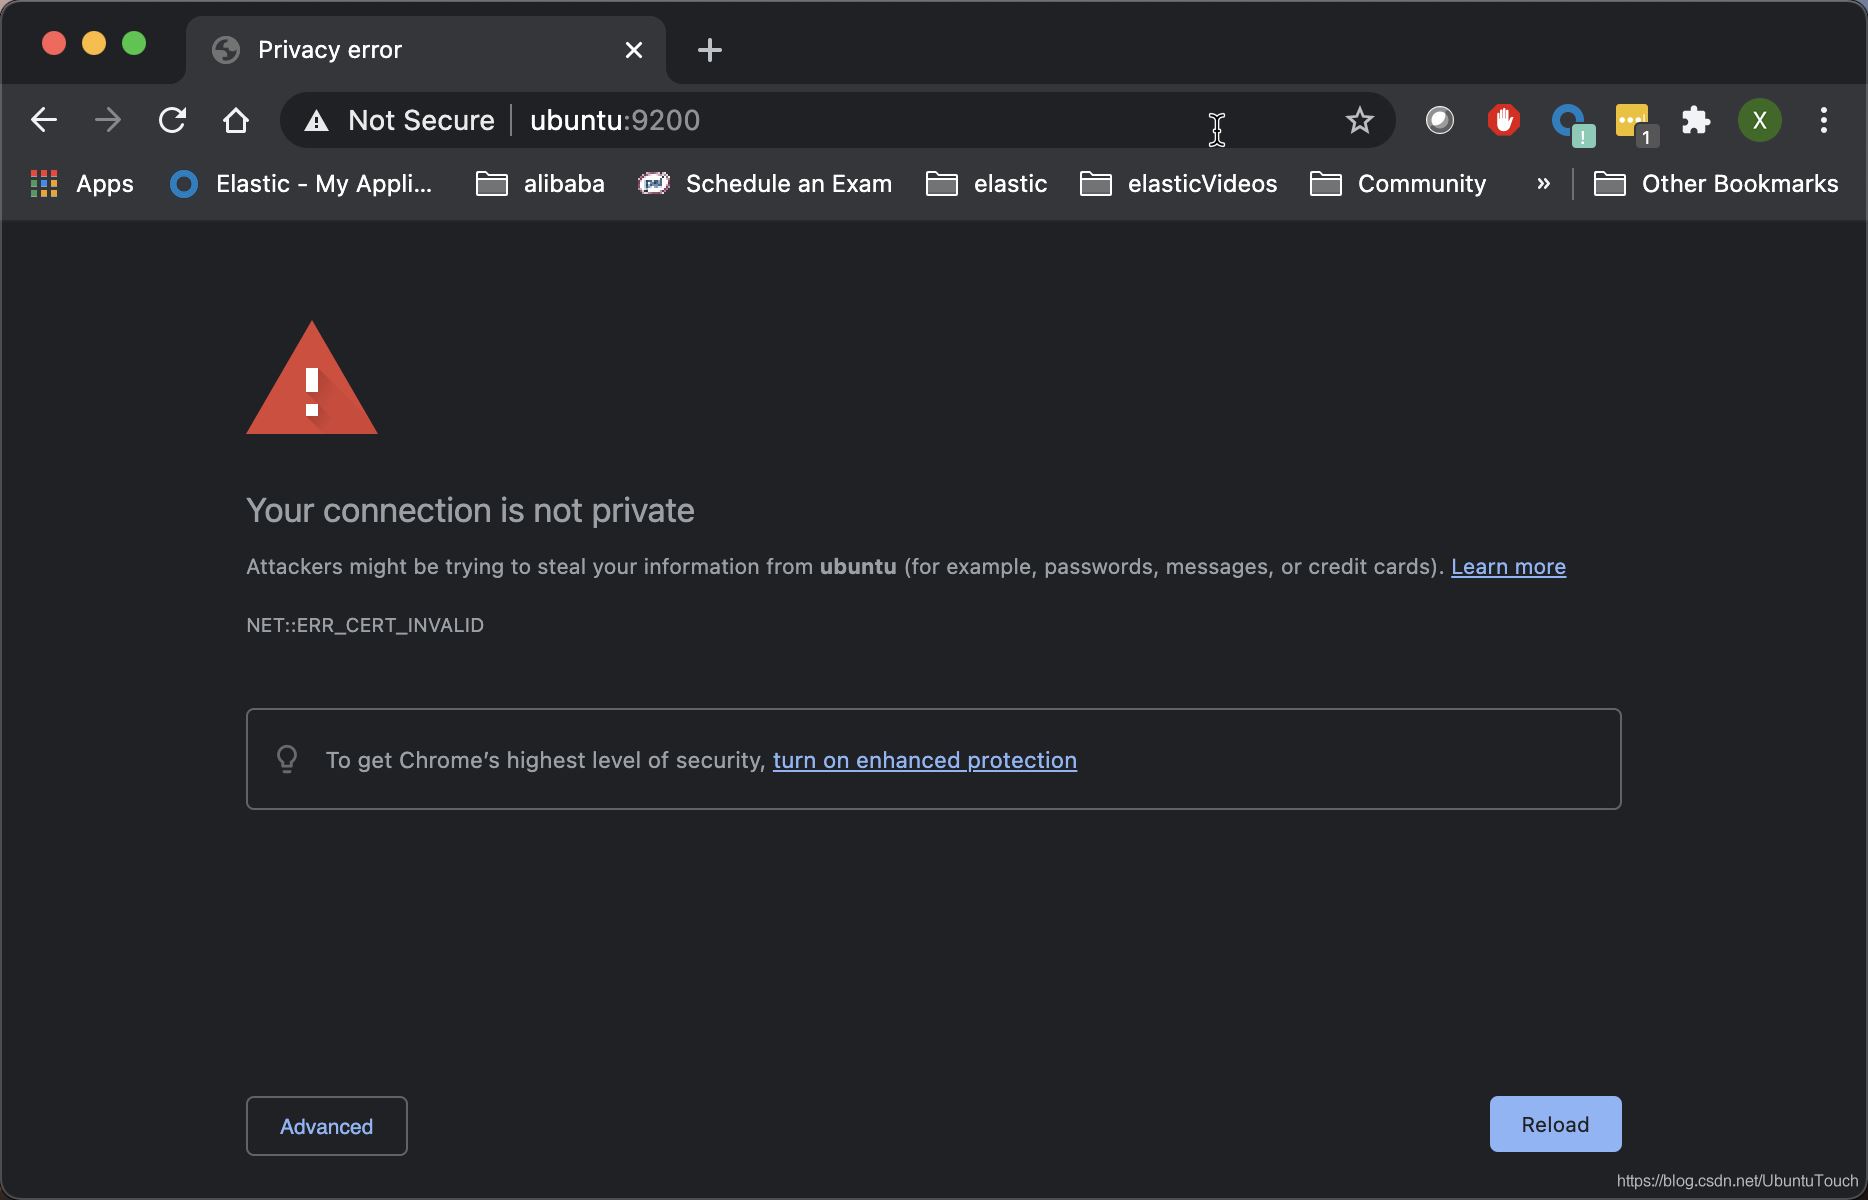Open the home page via house icon

click(x=236, y=121)
